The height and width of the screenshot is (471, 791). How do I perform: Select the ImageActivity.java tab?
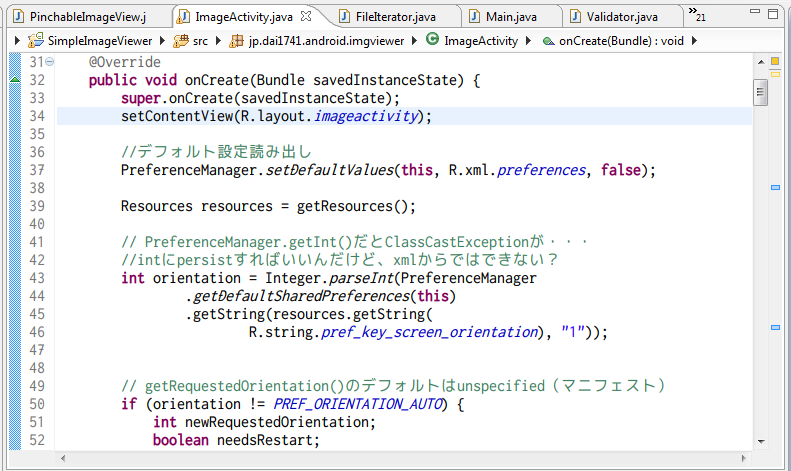(x=244, y=17)
